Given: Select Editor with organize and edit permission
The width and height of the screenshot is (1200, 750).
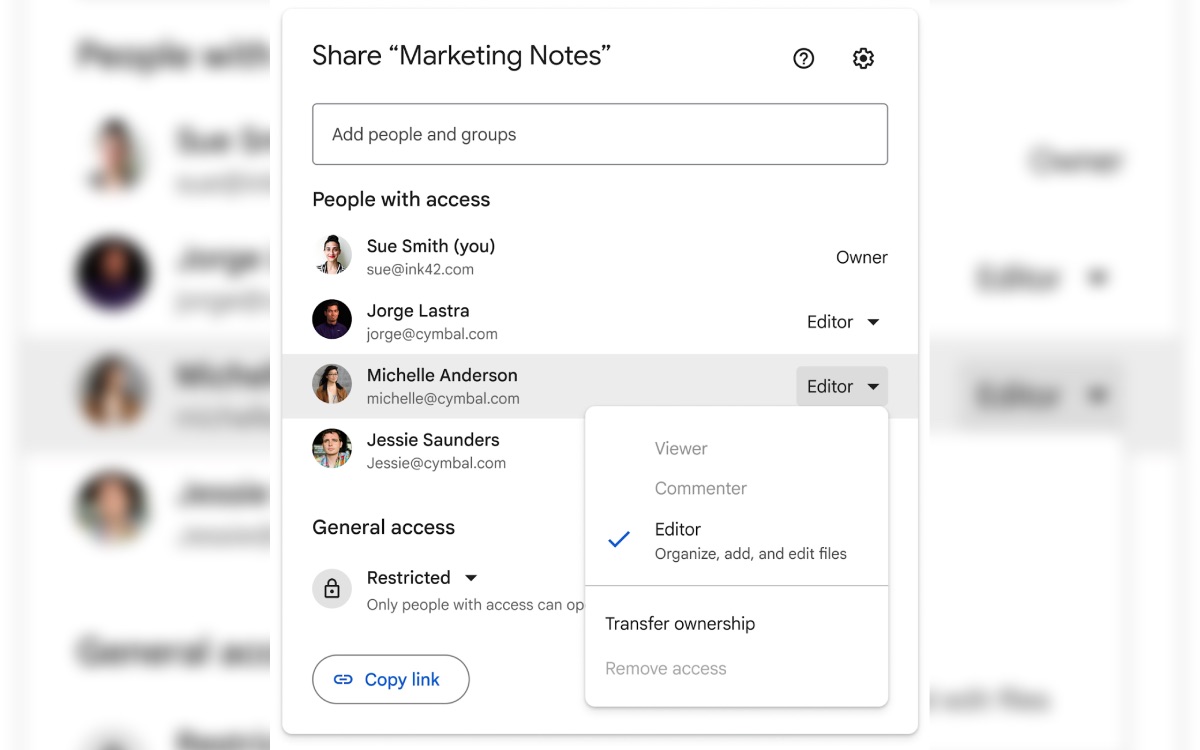Looking at the screenshot, I should coord(678,529).
